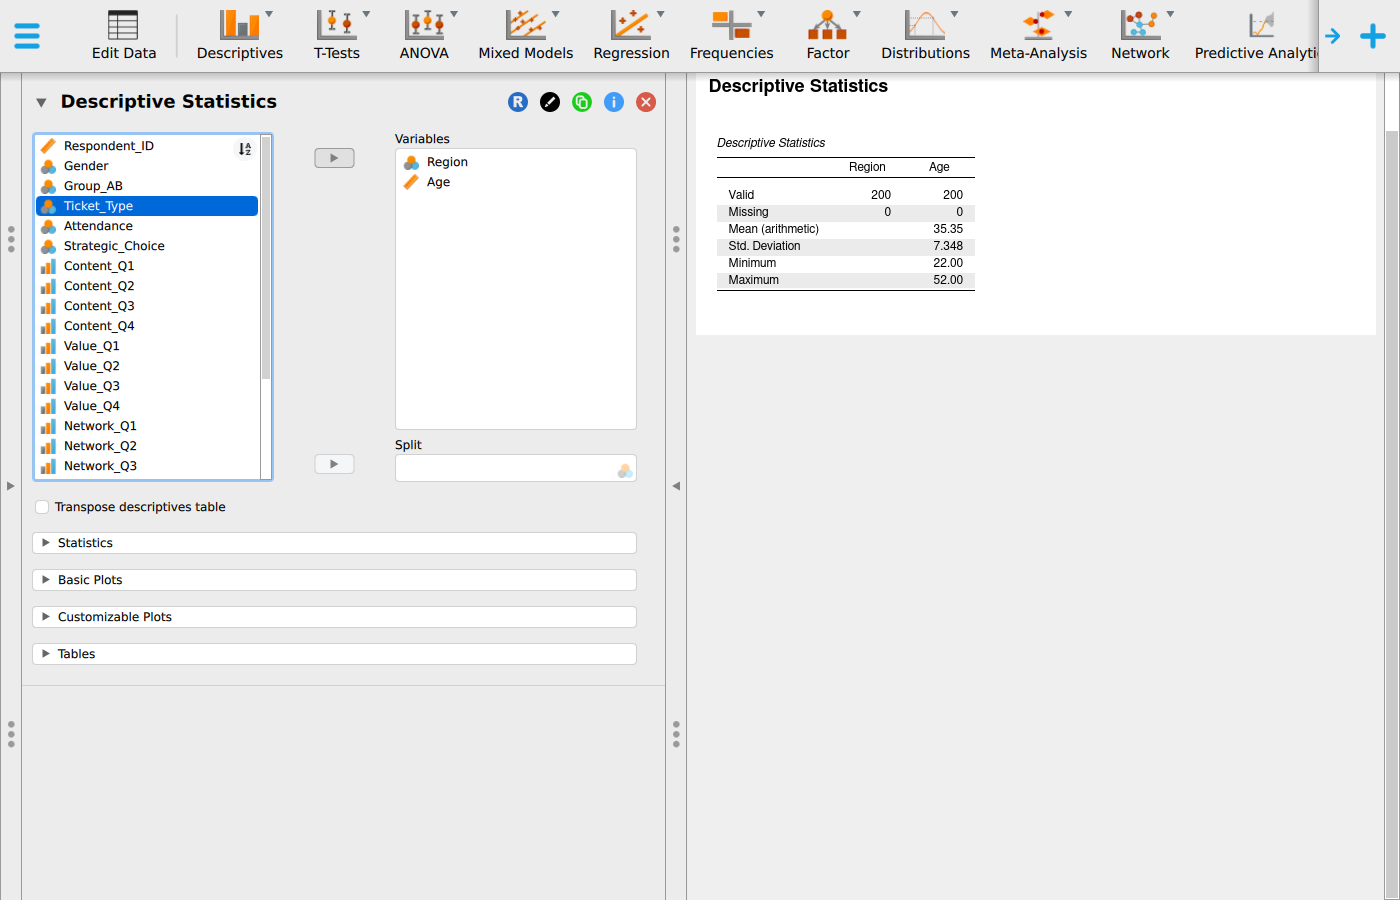The height and width of the screenshot is (900, 1400).
Task: Expand the Basic Plots section
Action: point(334,580)
